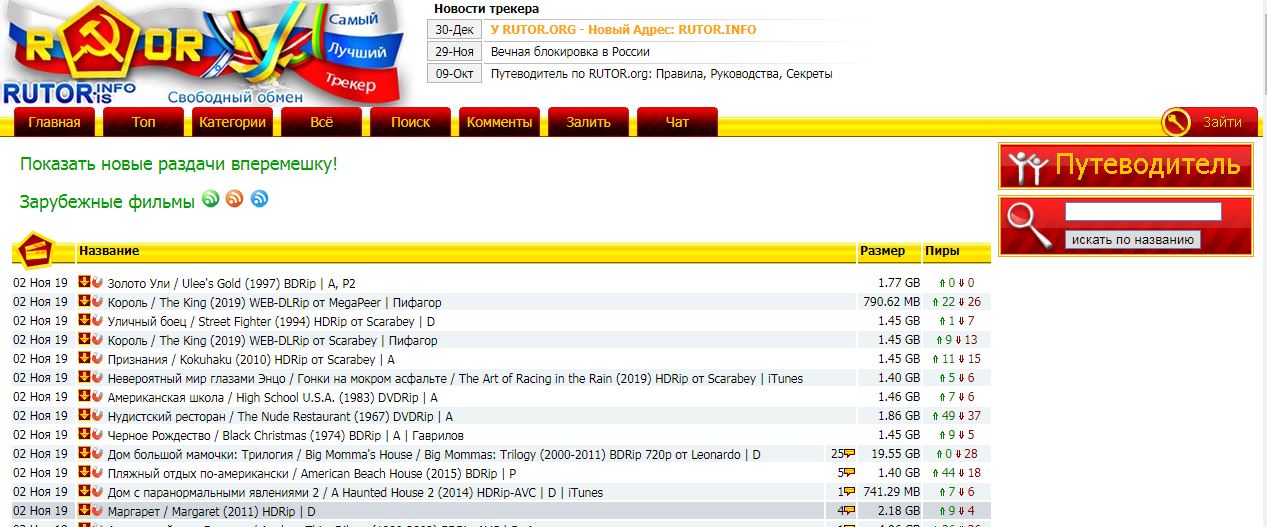Open Зарубежные фильмы category link
This screenshot has height=527, width=1267.
point(107,202)
